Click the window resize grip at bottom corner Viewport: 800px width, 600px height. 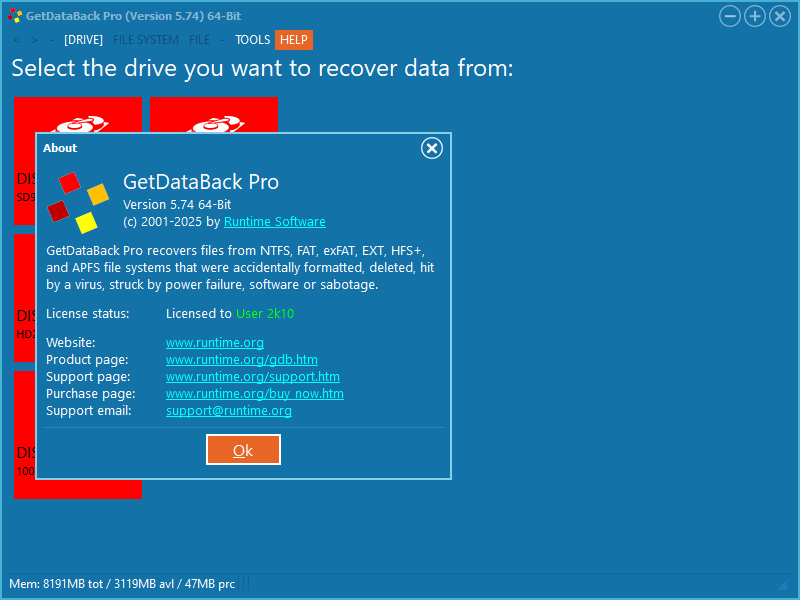(x=783, y=585)
